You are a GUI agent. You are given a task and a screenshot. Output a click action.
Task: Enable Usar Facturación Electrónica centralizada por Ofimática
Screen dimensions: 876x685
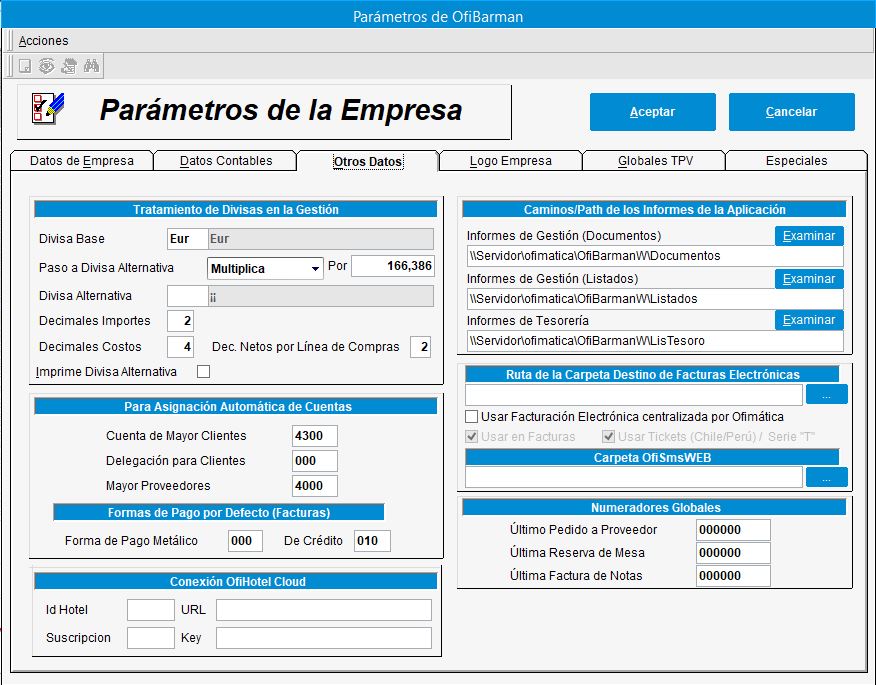point(472,417)
